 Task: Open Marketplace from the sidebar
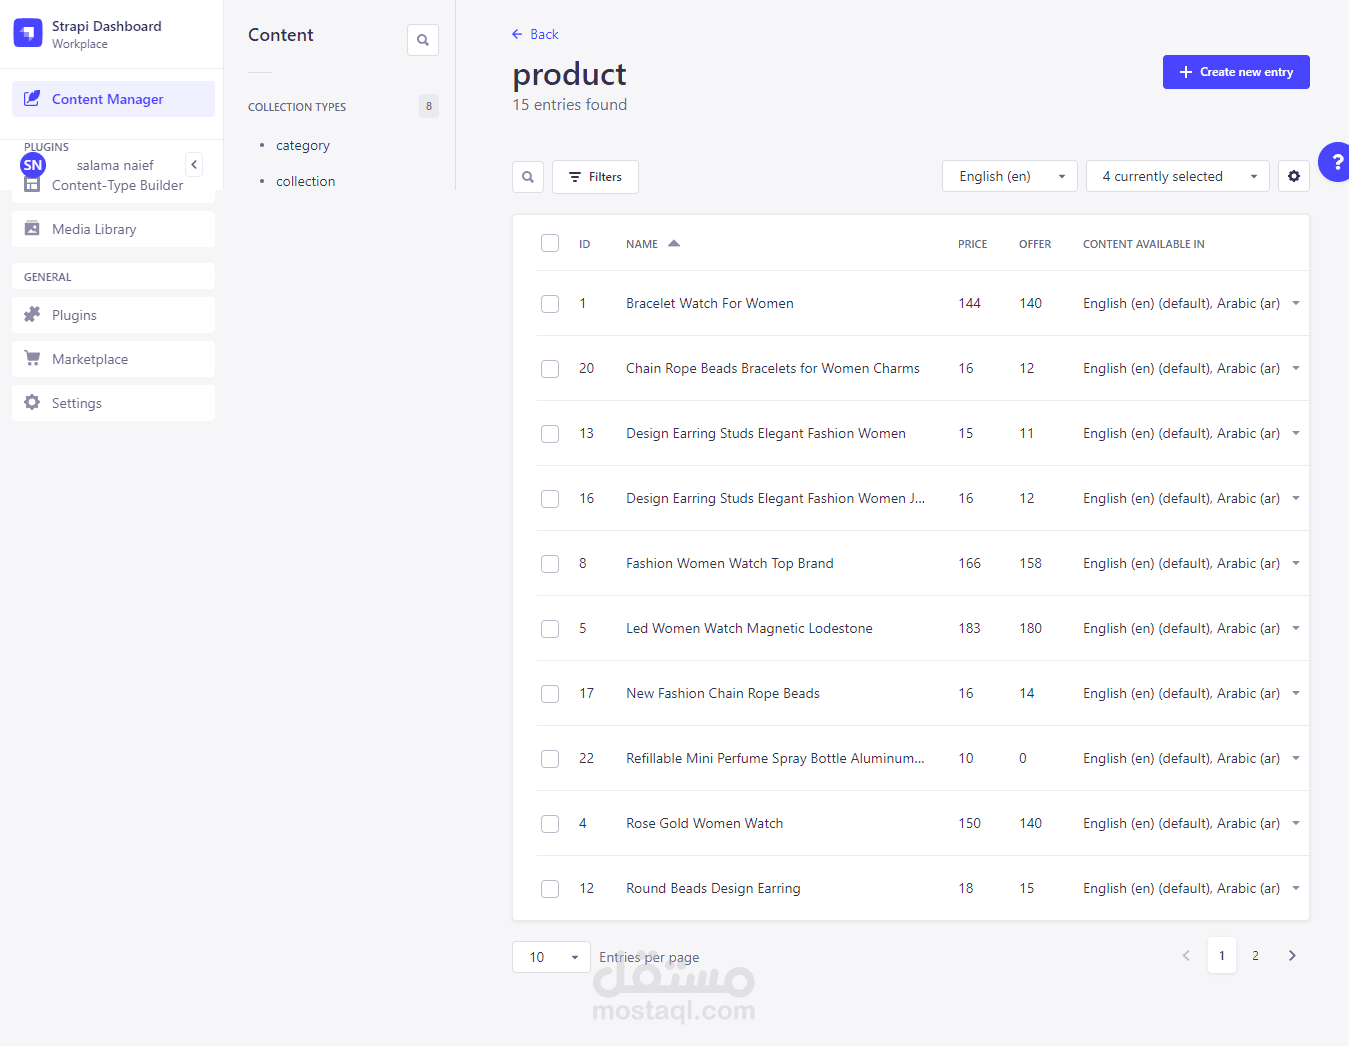pyautogui.click(x=90, y=359)
